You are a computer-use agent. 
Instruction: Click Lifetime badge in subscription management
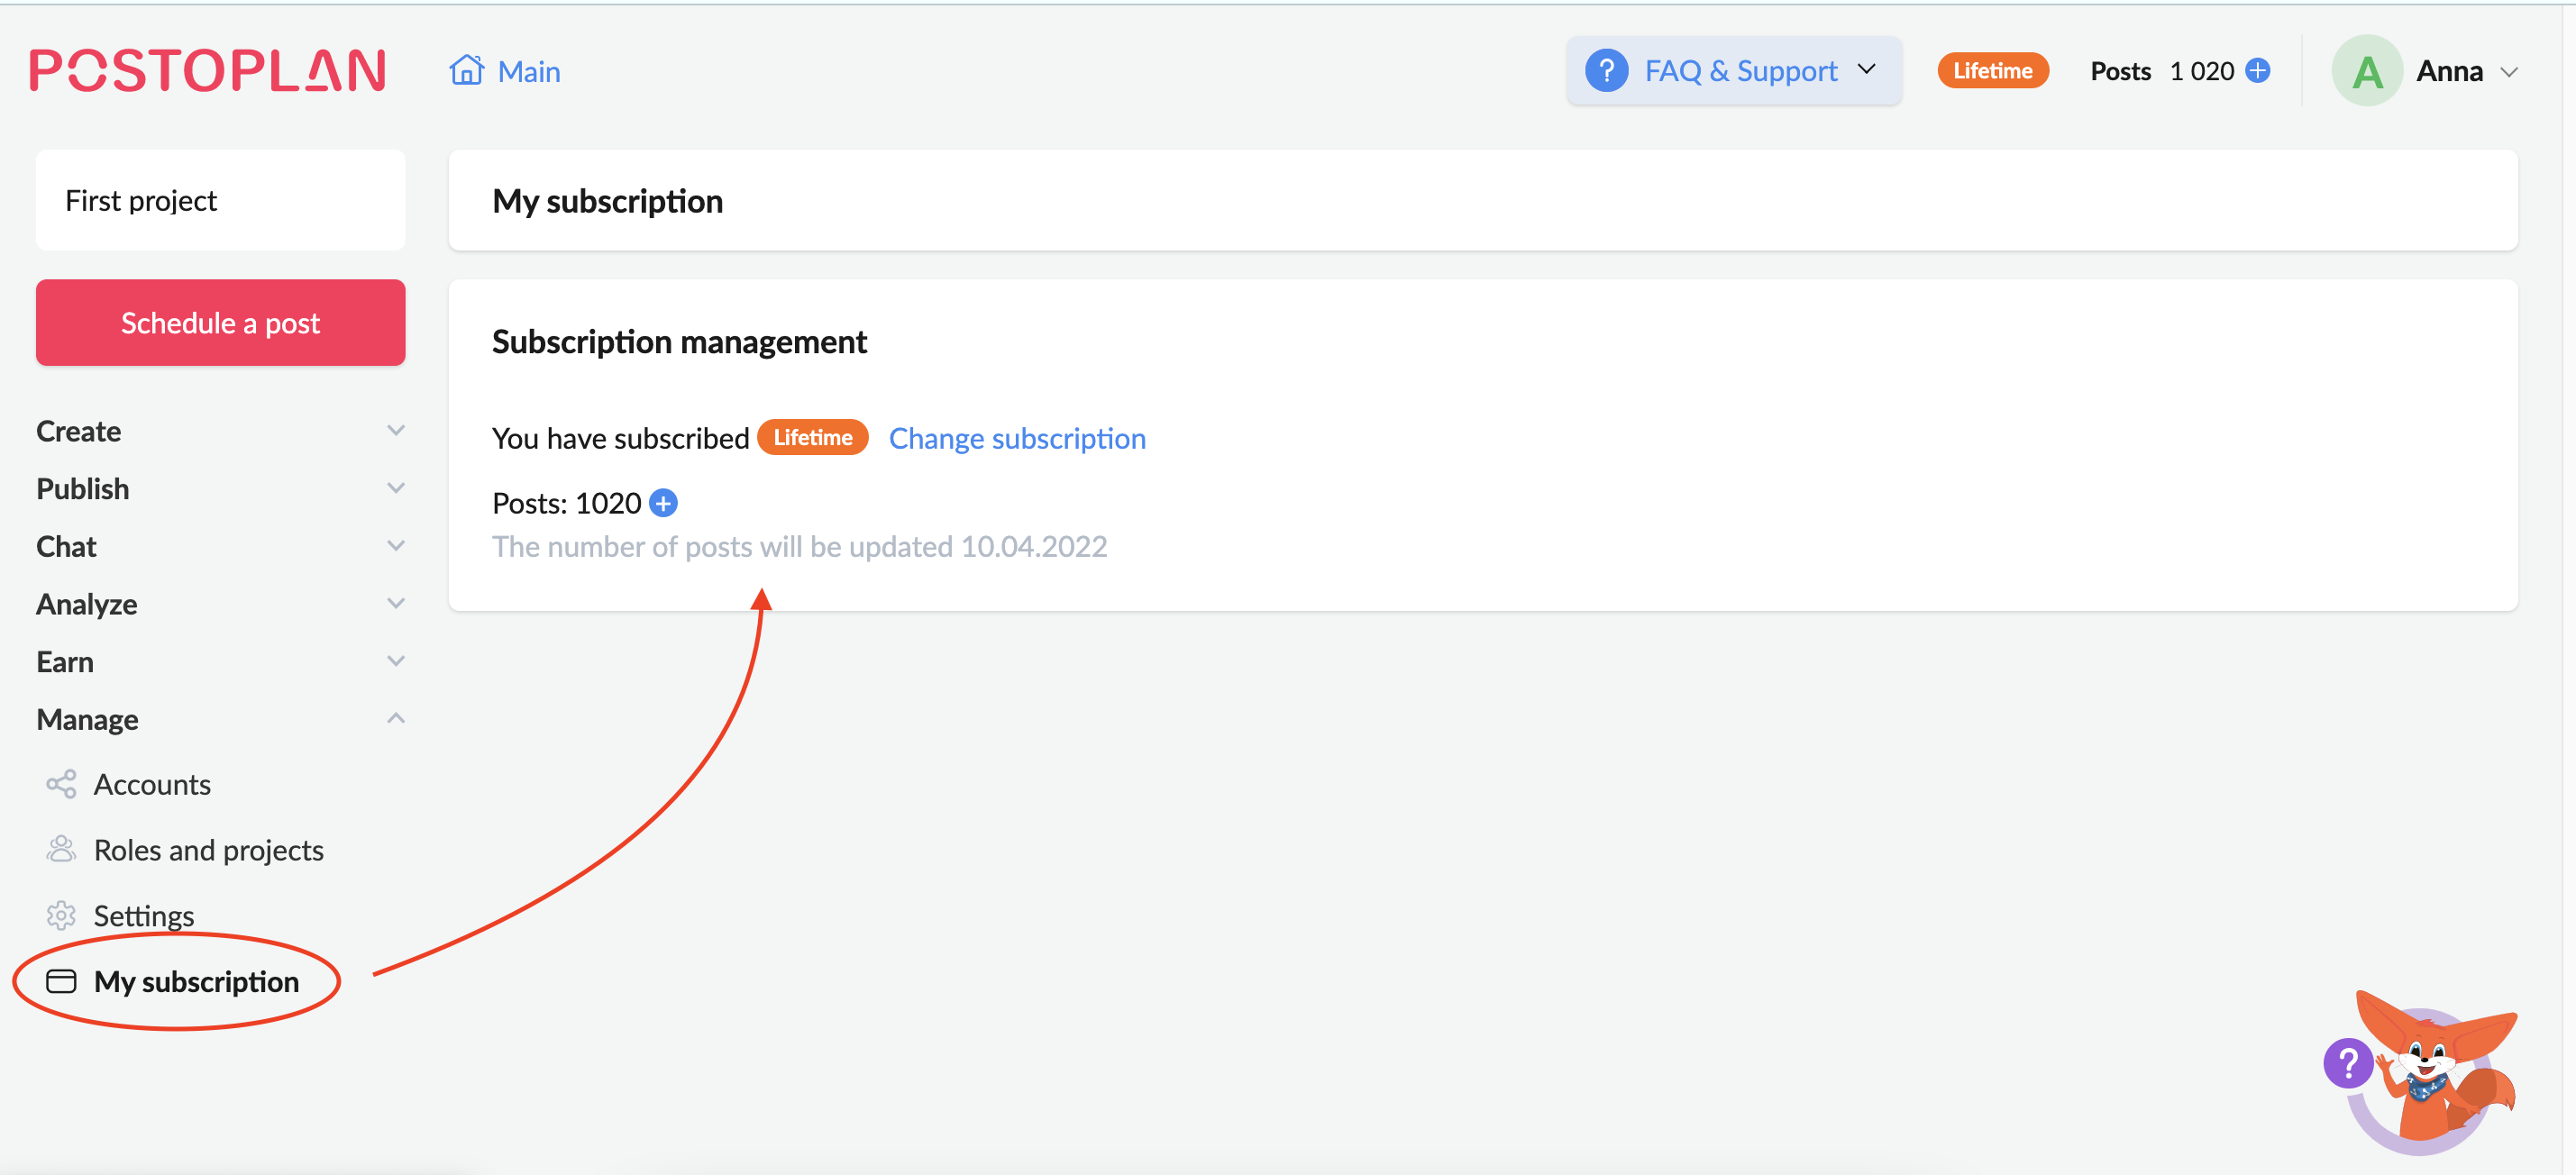point(812,437)
